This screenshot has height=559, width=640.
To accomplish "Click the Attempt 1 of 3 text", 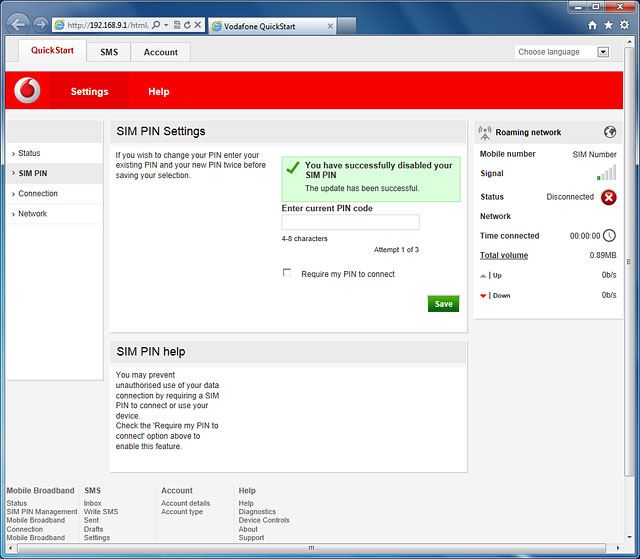I will [x=396, y=250].
